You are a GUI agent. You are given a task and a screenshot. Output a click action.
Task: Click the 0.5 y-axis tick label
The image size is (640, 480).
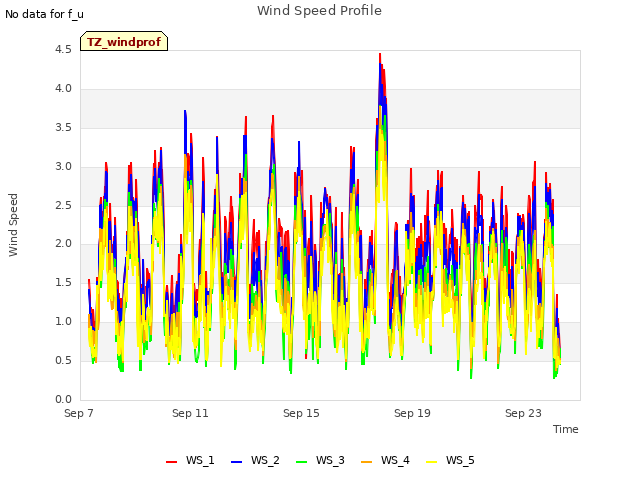pos(63,360)
